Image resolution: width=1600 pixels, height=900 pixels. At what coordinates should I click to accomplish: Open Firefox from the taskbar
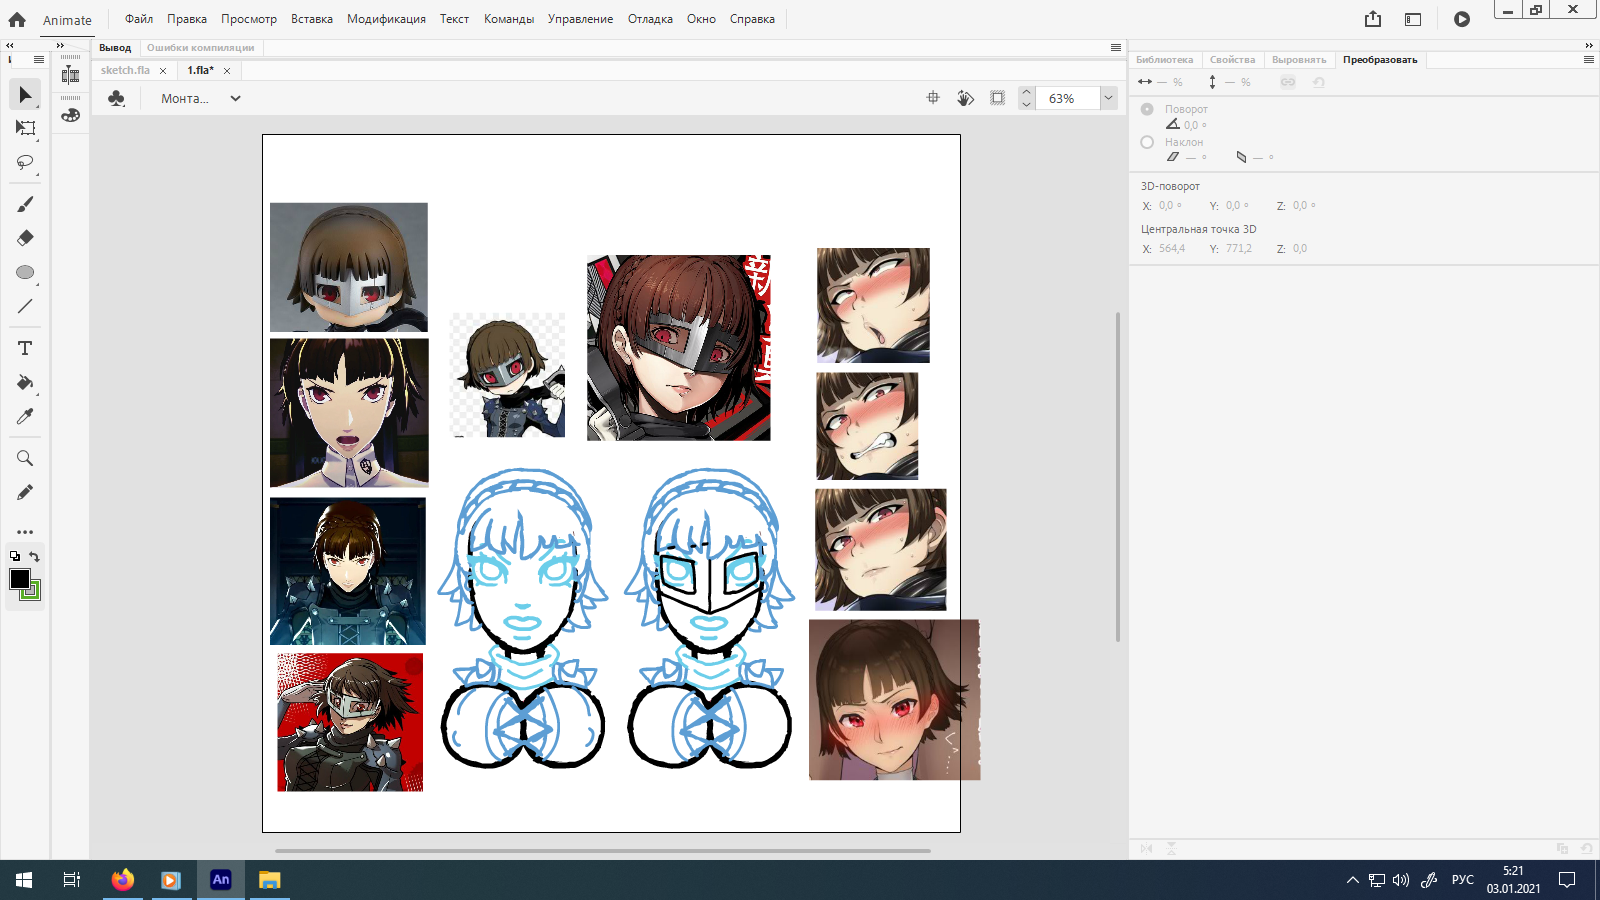pyautogui.click(x=123, y=880)
